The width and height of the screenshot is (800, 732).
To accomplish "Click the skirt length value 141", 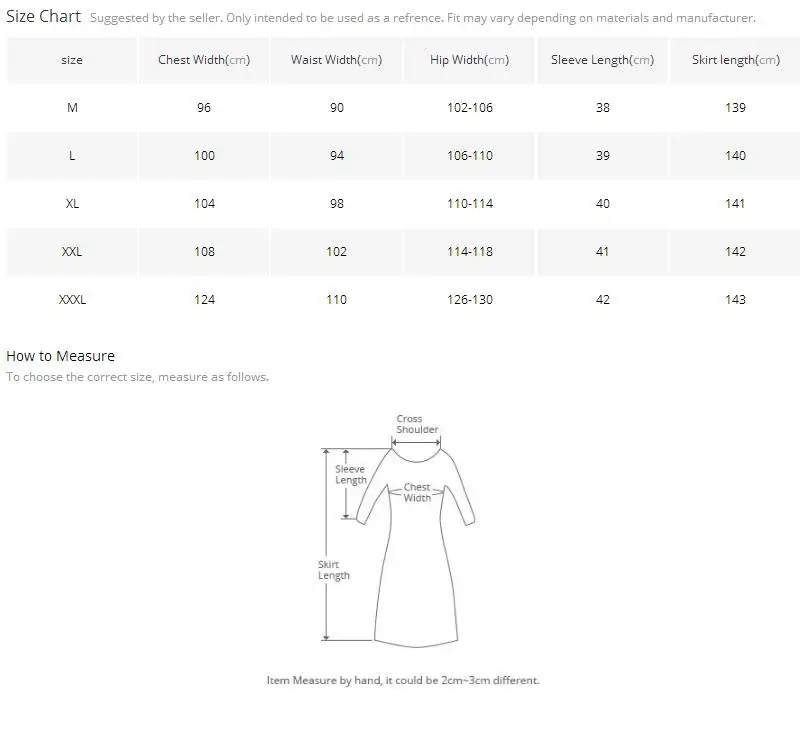I will tap(735, 204).
